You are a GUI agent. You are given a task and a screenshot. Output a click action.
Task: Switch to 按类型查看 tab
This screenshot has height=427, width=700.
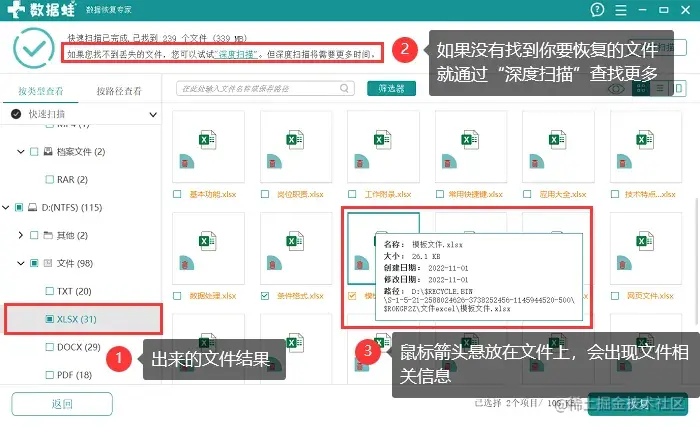click(41, 91)
